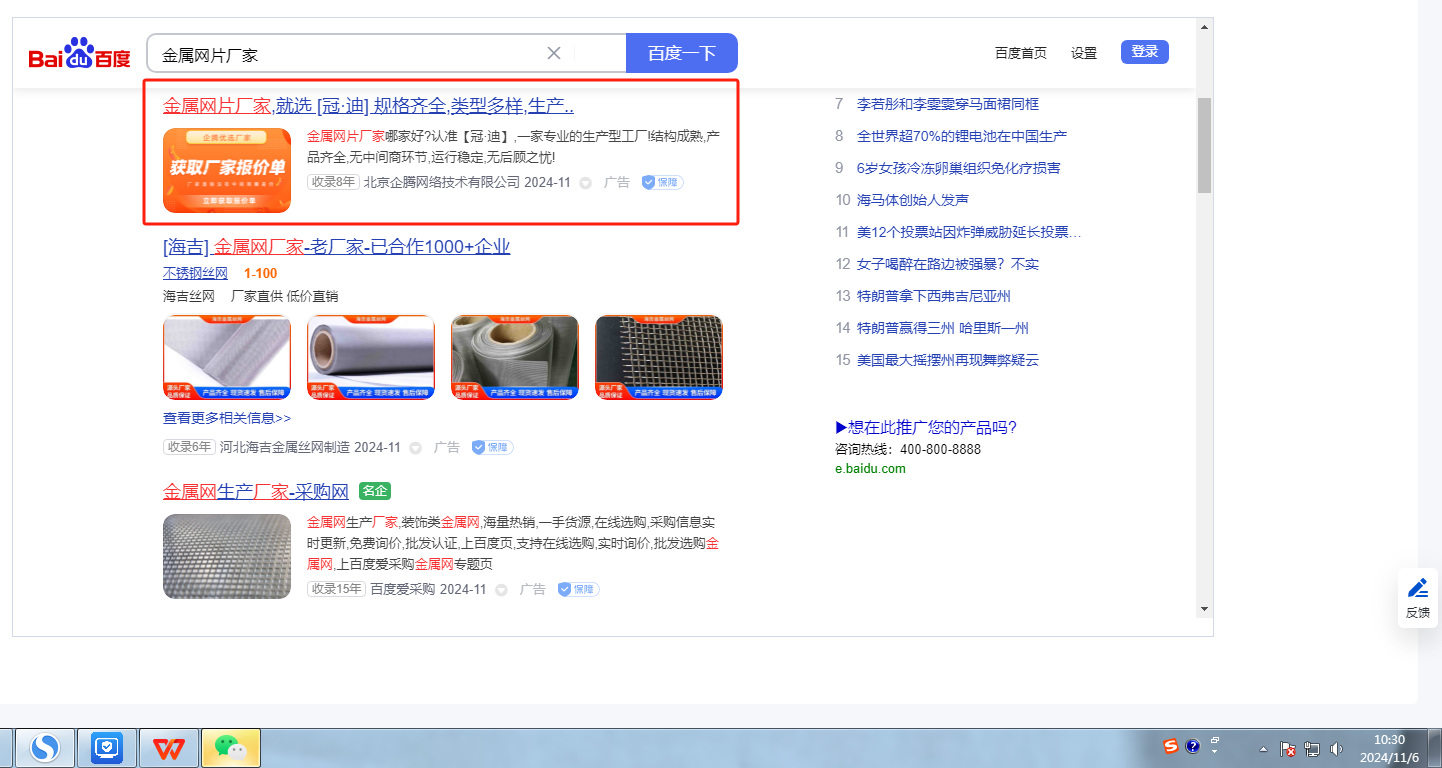Open the language bar options arrow
1442x768 pixels.
coord(1215,750)
